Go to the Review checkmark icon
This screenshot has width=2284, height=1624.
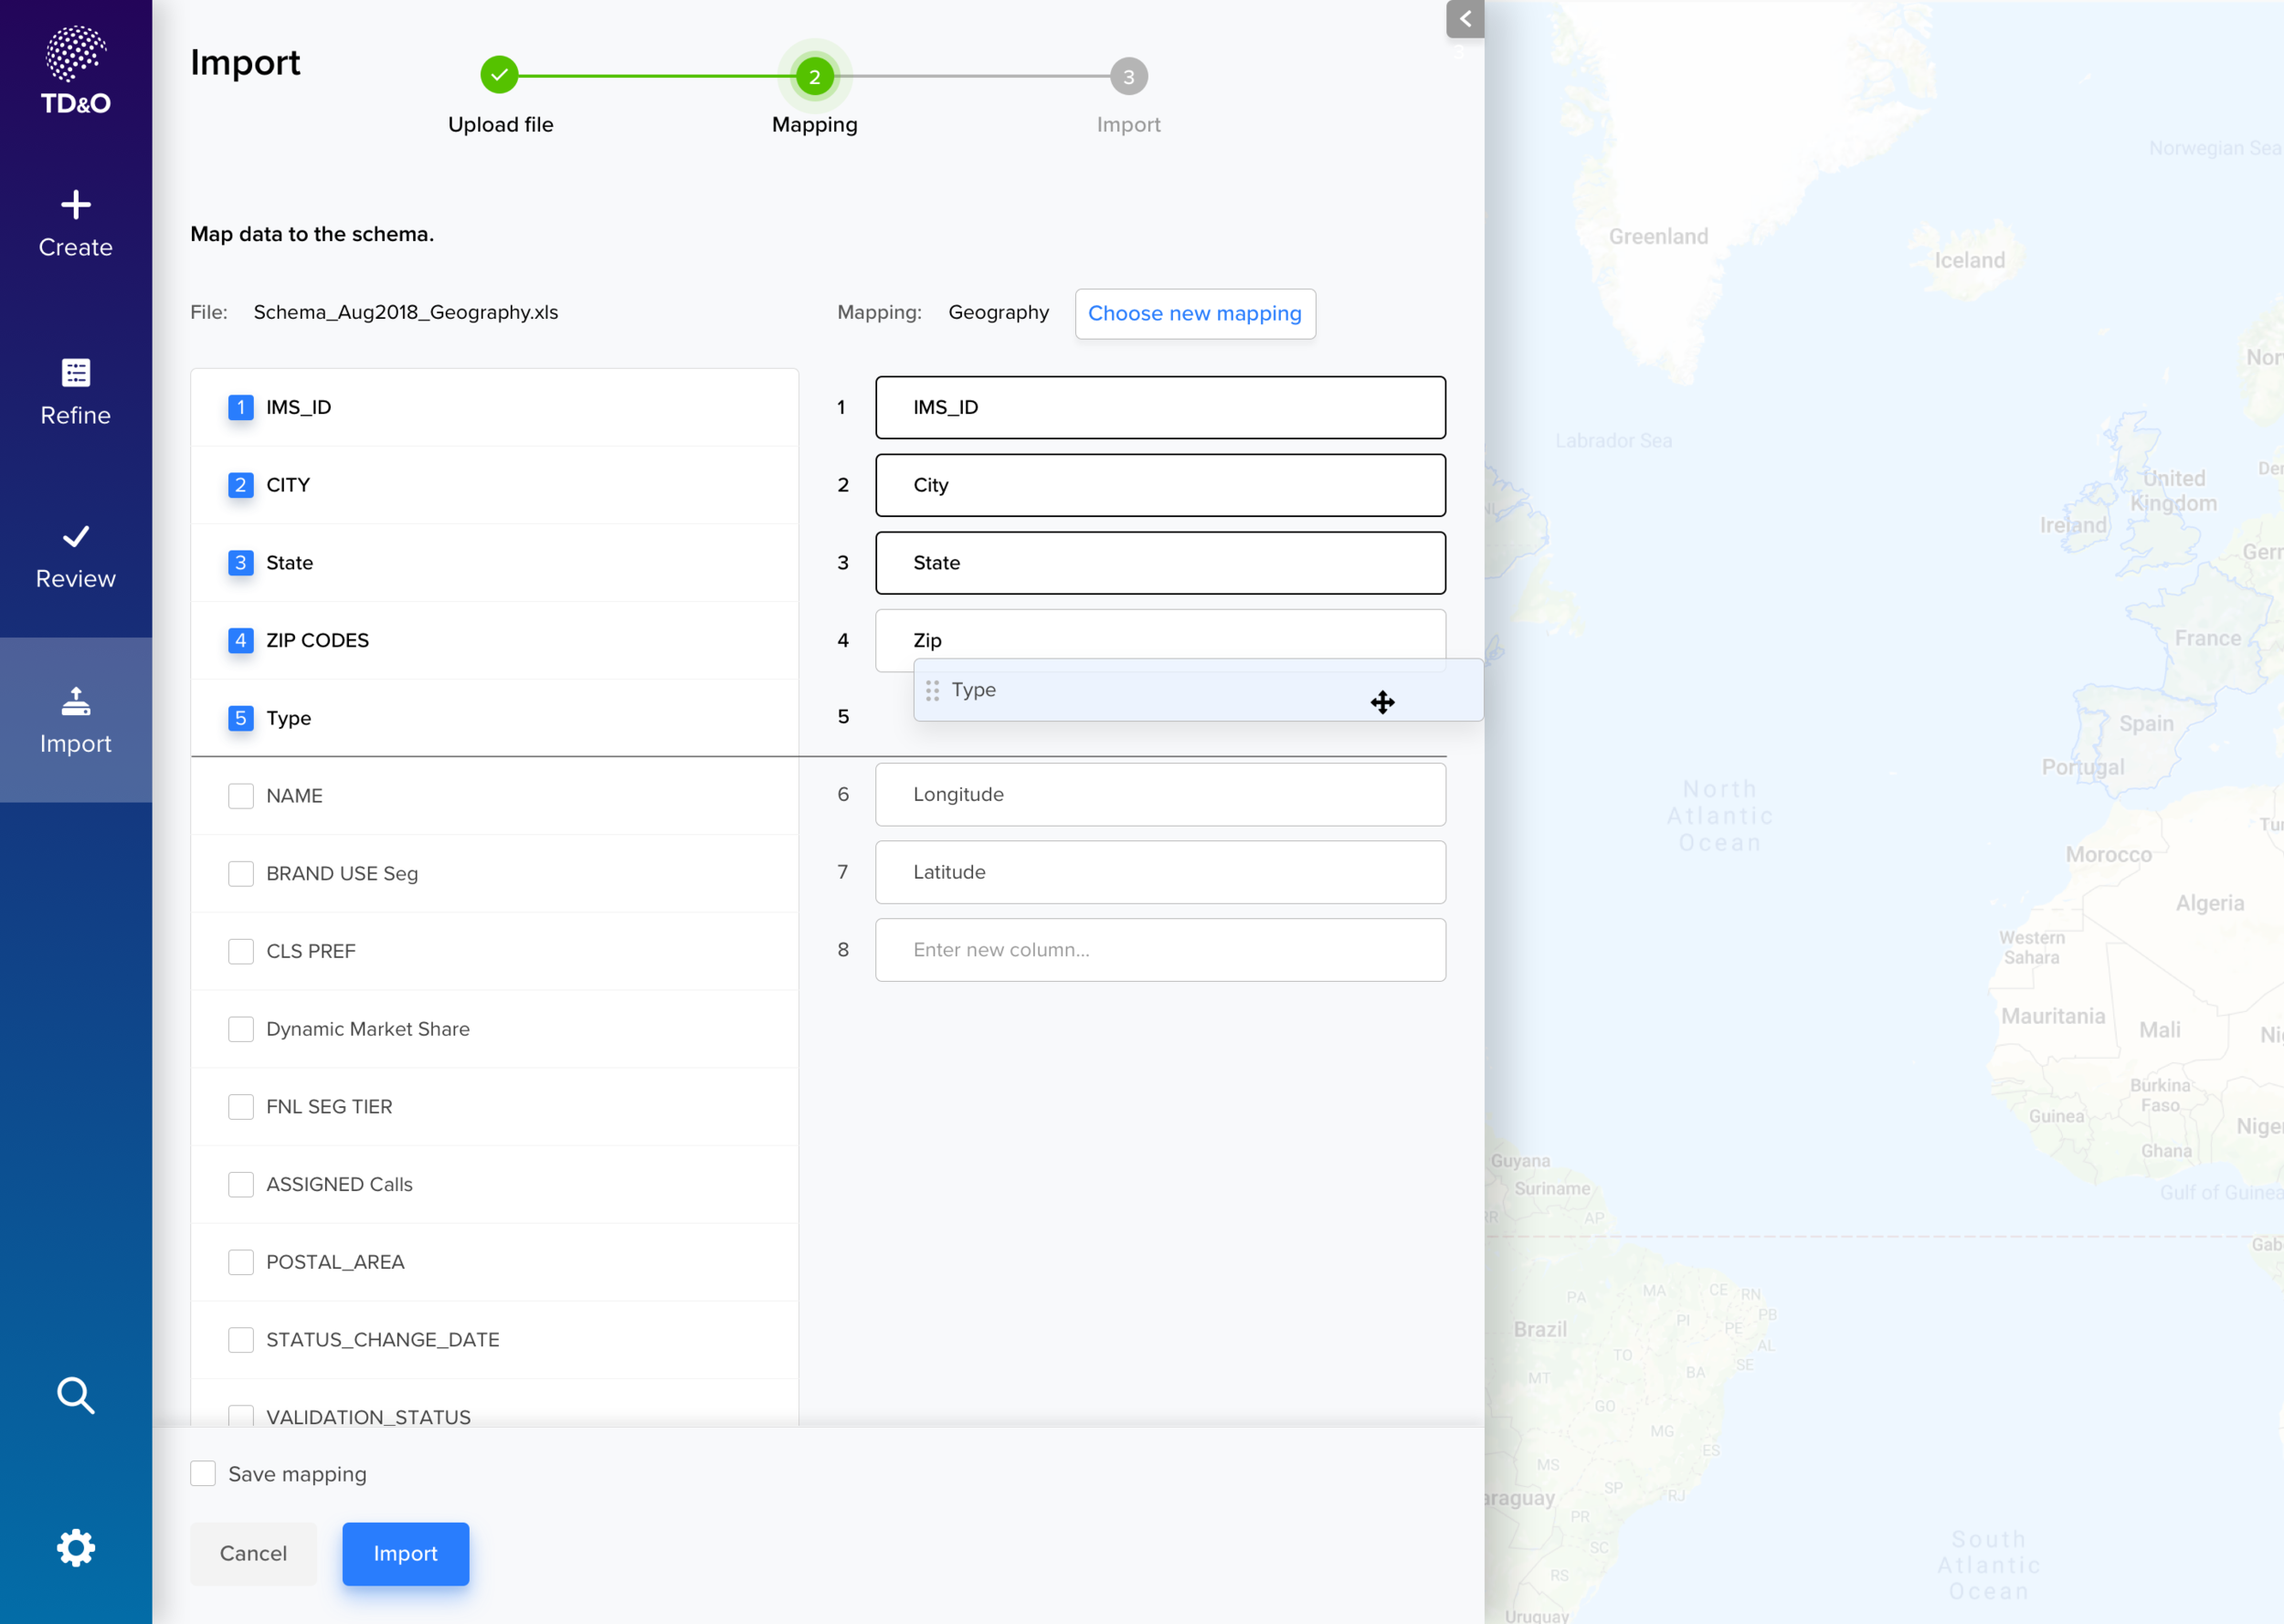tap(76, 537)
